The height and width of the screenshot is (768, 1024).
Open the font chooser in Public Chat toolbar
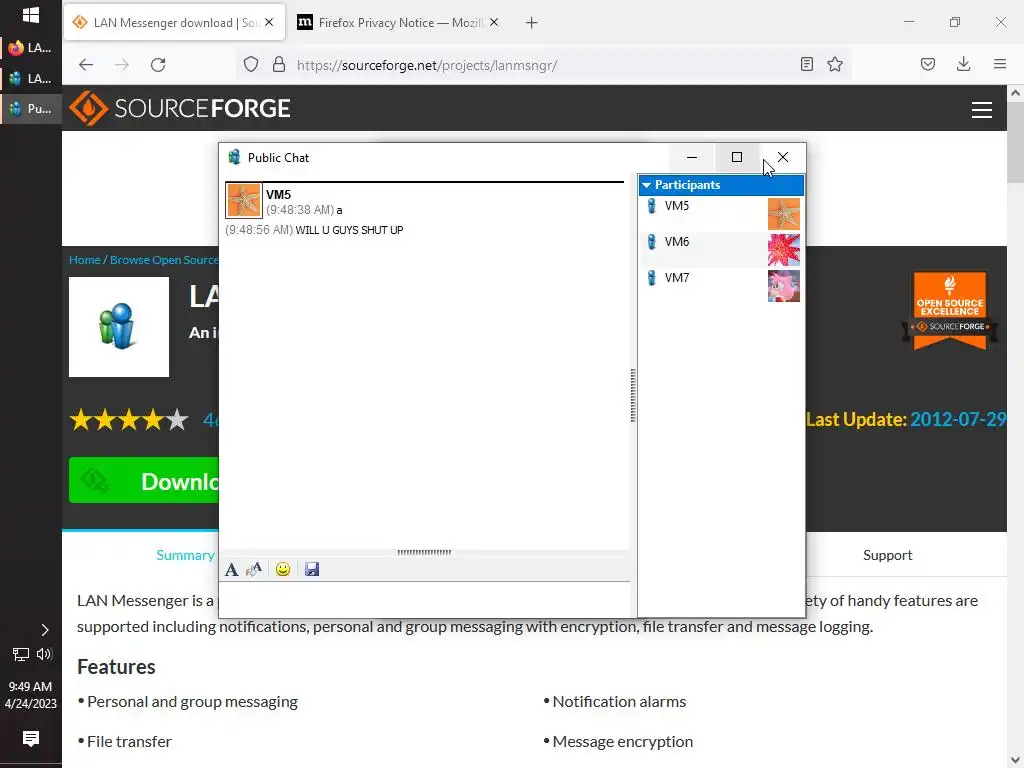(231, 569)
